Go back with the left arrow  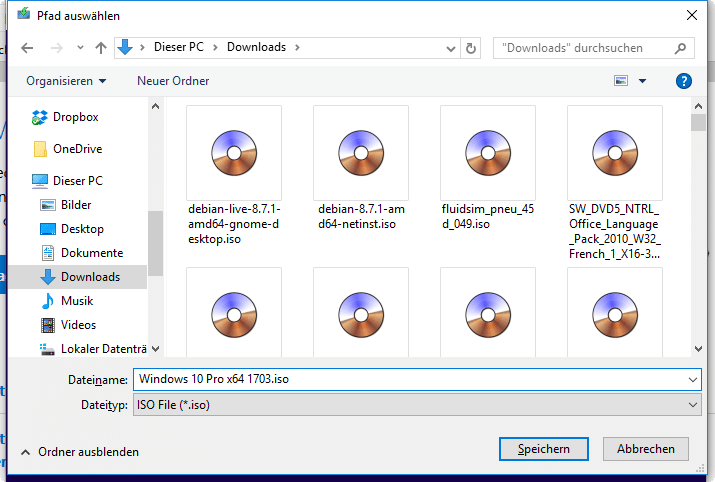click(27, 48)
